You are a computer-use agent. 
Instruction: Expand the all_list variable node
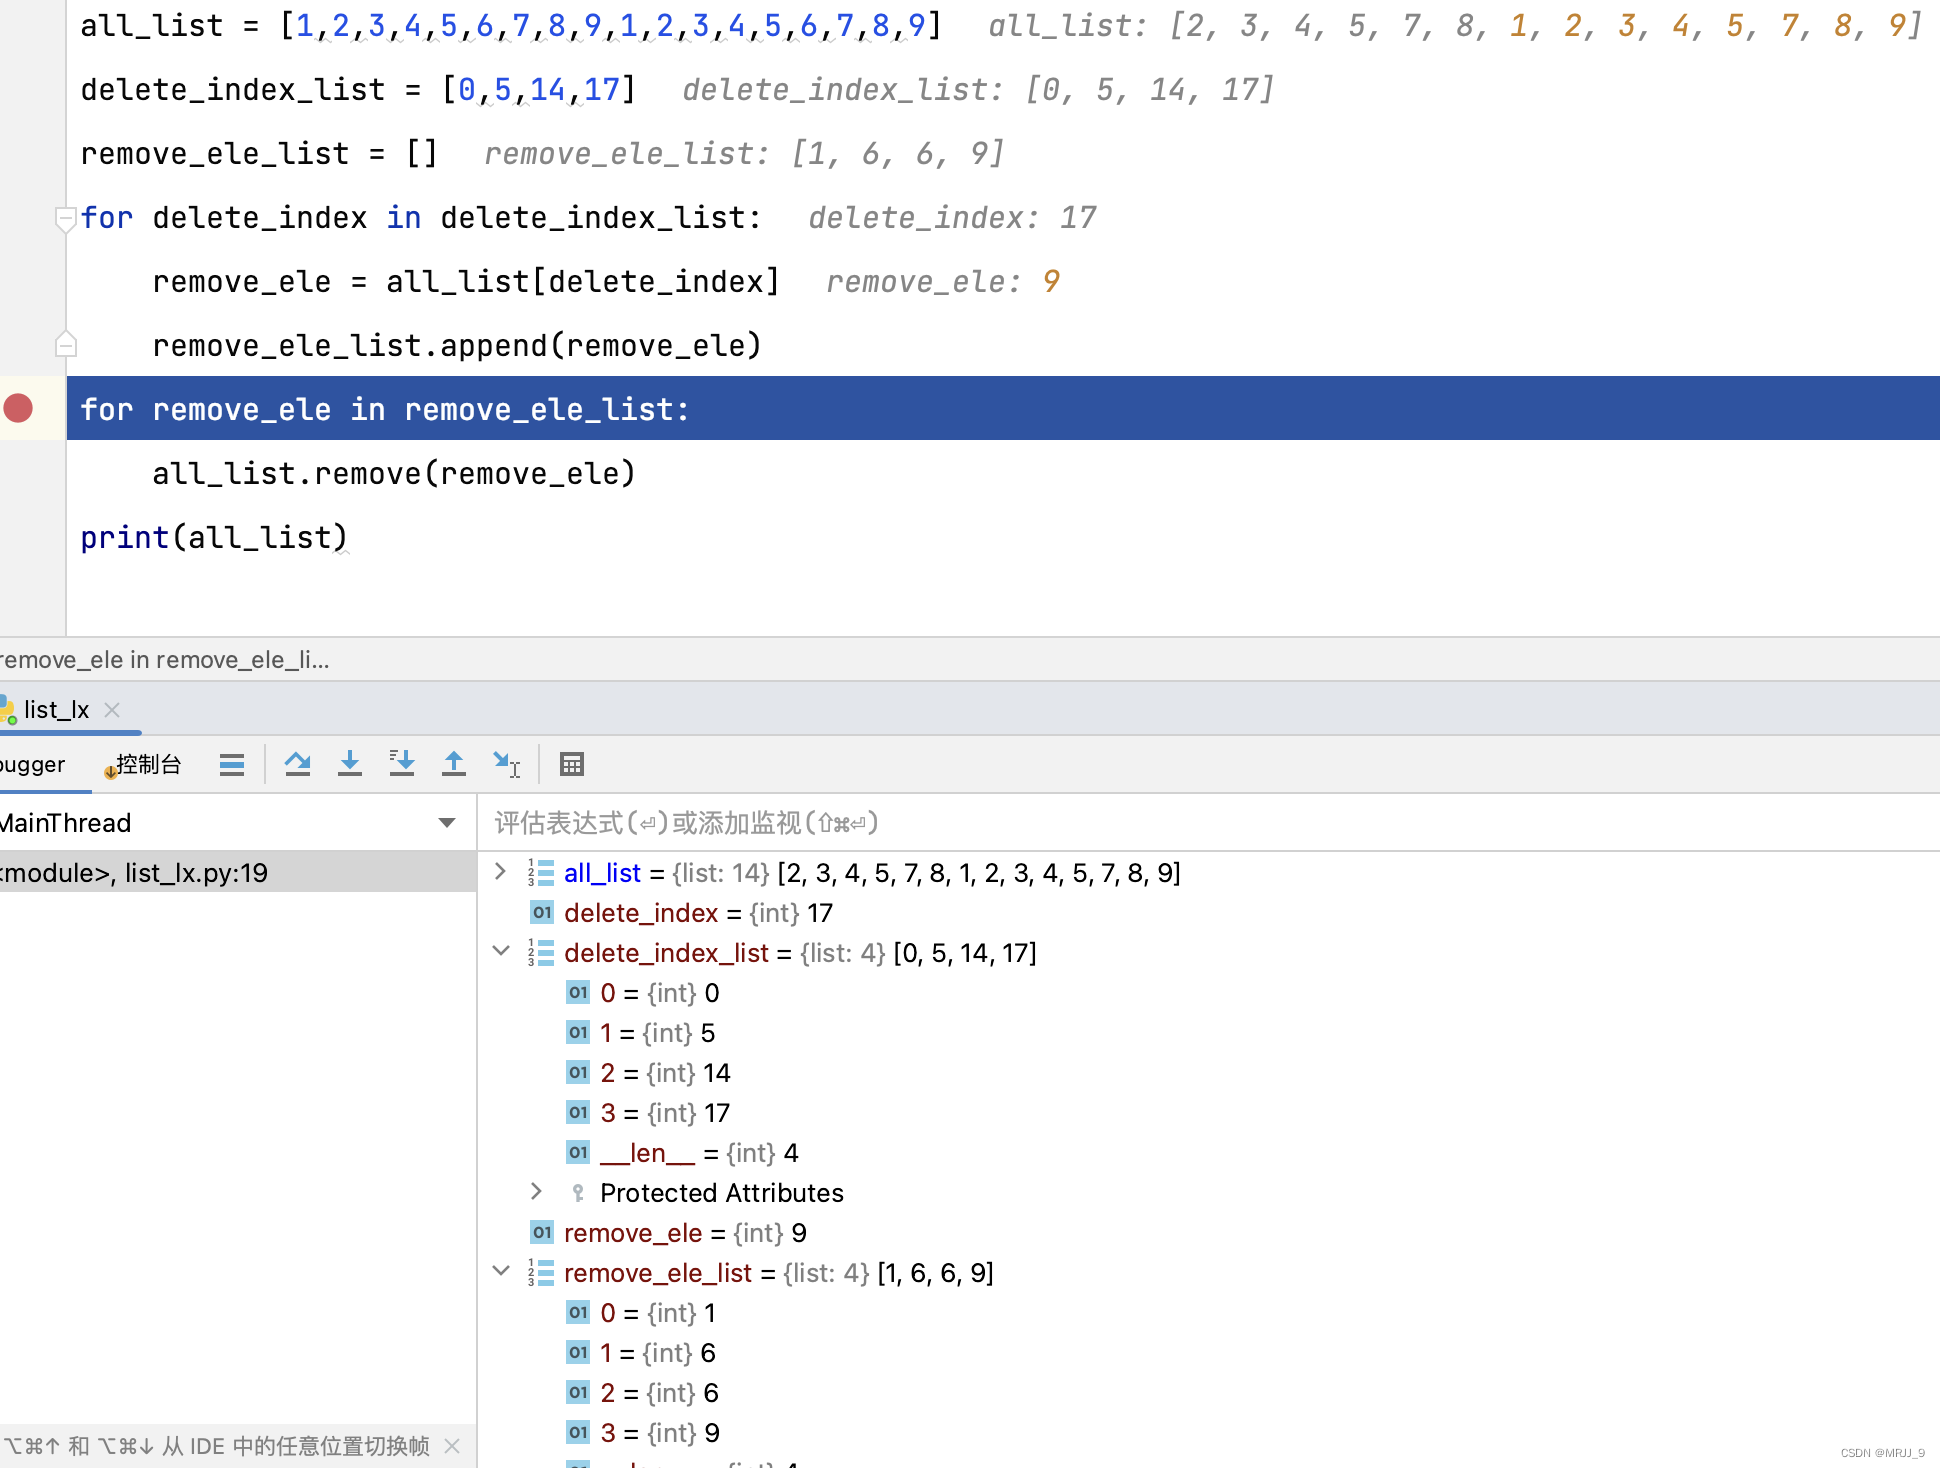click(x=501, y=872)
